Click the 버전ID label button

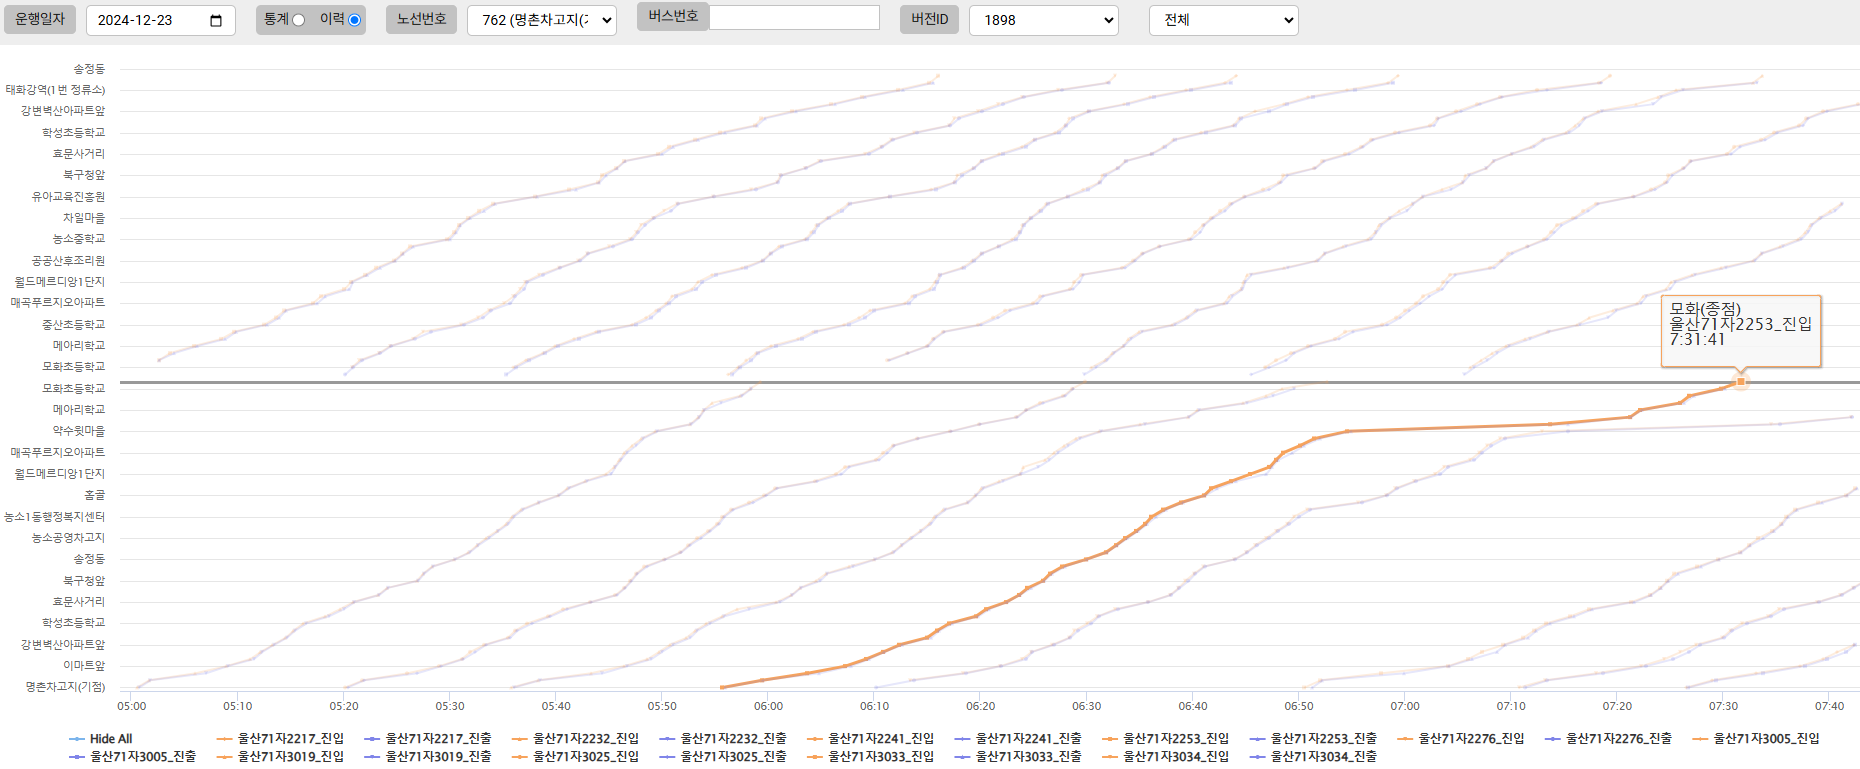click(x=929, y=19)
